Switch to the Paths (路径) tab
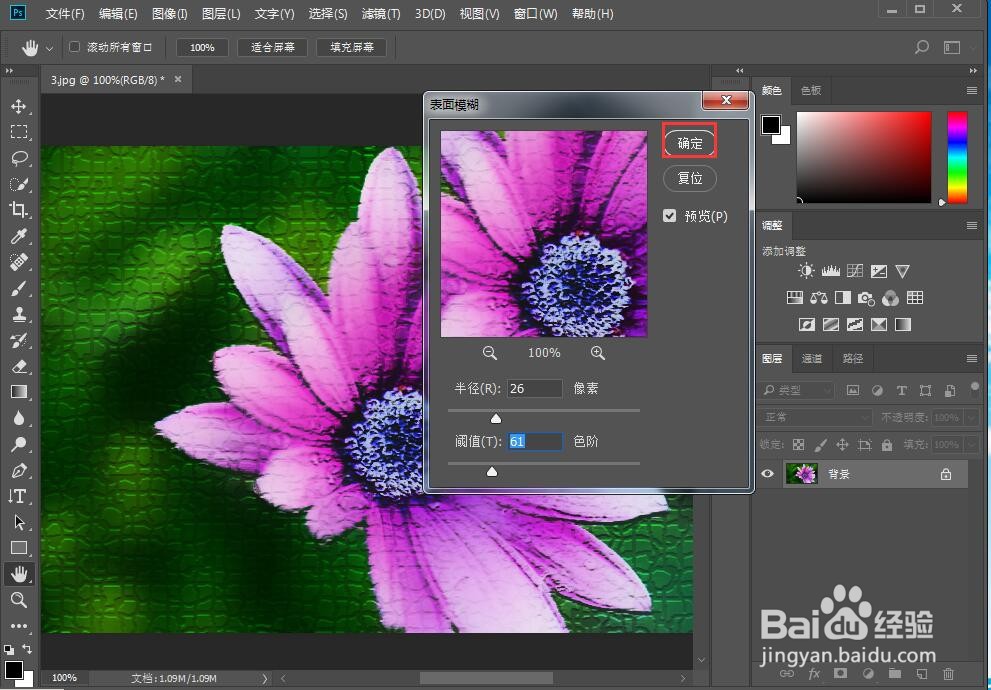Screen dimensions: 991x690 [x=853, y=358]
